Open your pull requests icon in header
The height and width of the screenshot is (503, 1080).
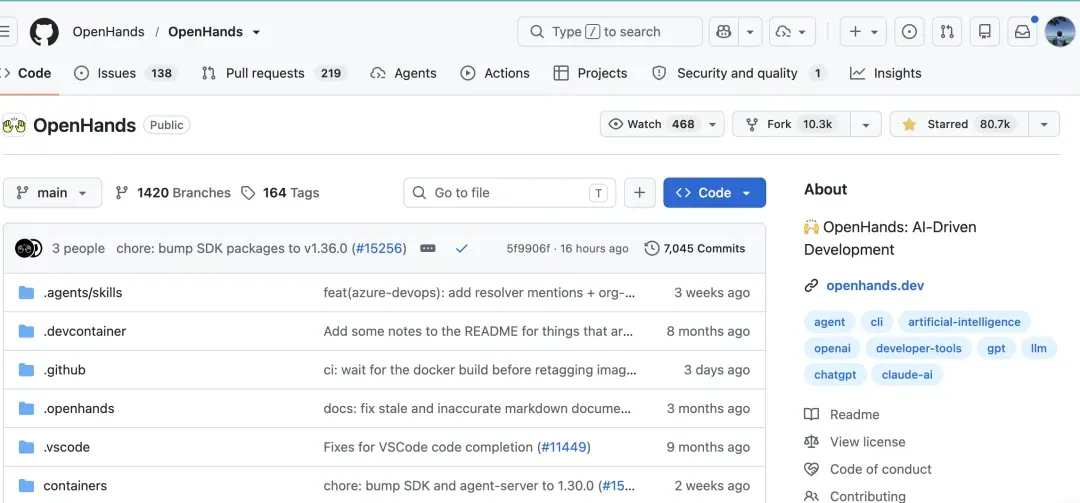(947, 32)
